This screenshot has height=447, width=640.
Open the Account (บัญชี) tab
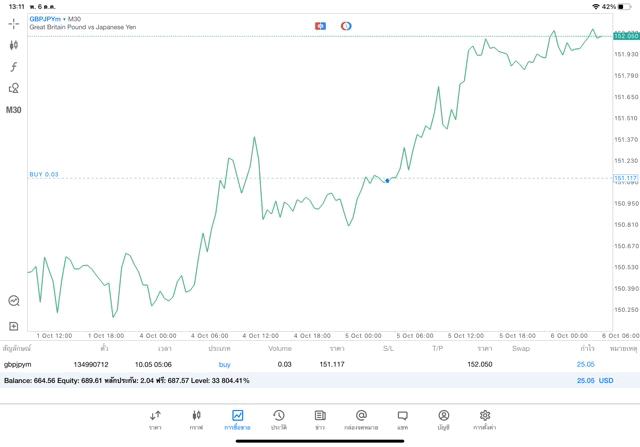point(443,420)
